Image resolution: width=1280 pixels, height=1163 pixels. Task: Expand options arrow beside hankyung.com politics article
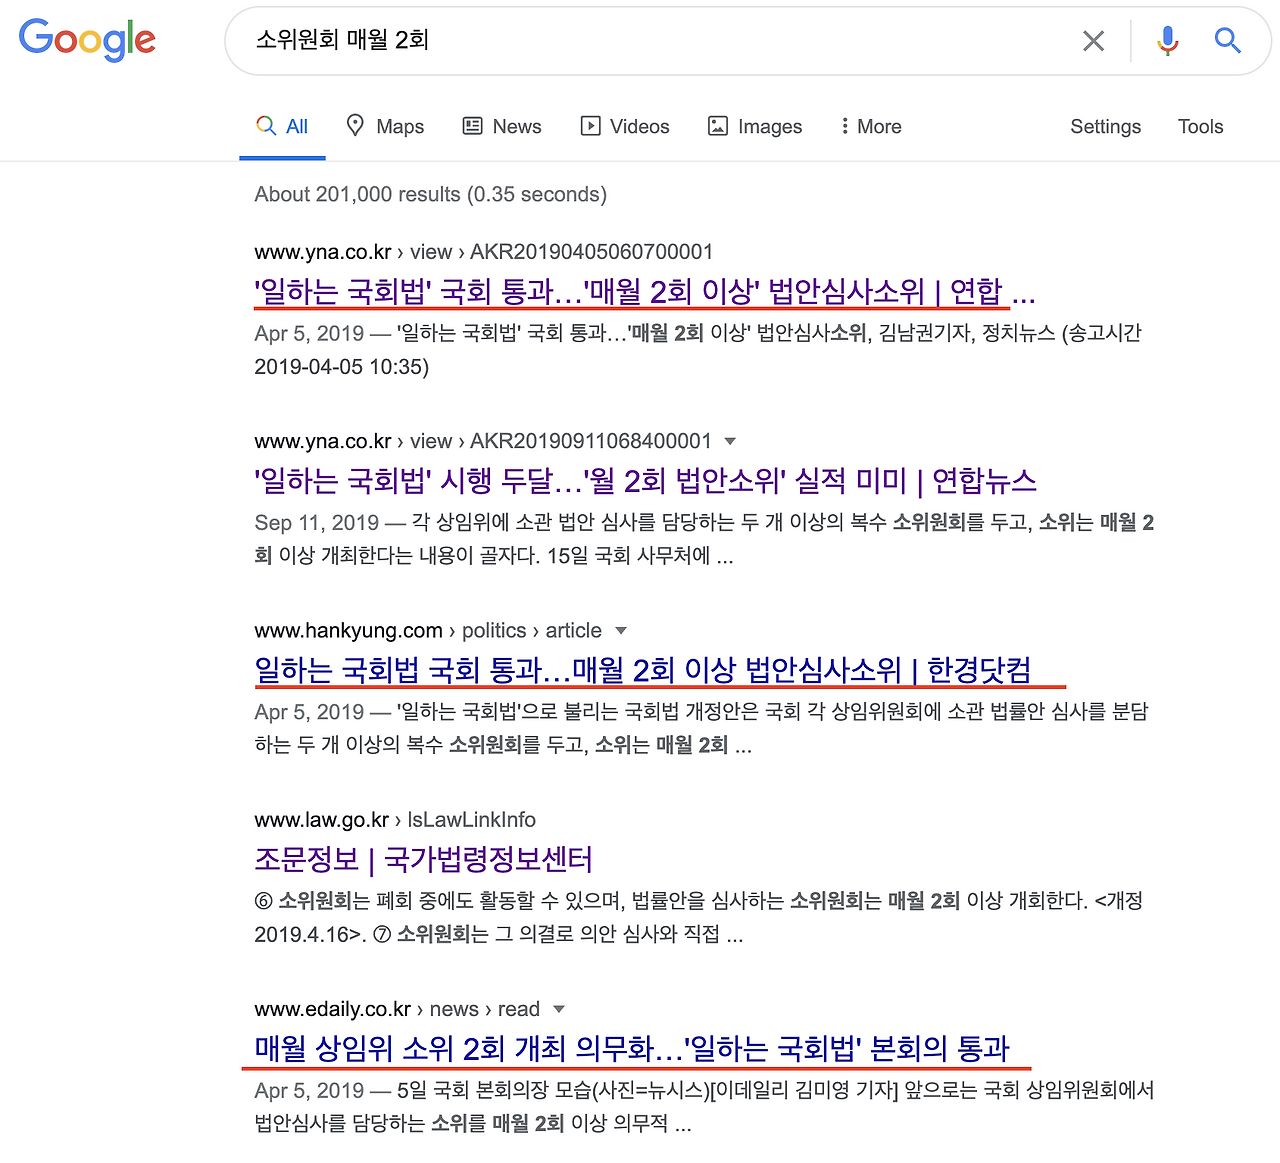[x=621, y=631]
